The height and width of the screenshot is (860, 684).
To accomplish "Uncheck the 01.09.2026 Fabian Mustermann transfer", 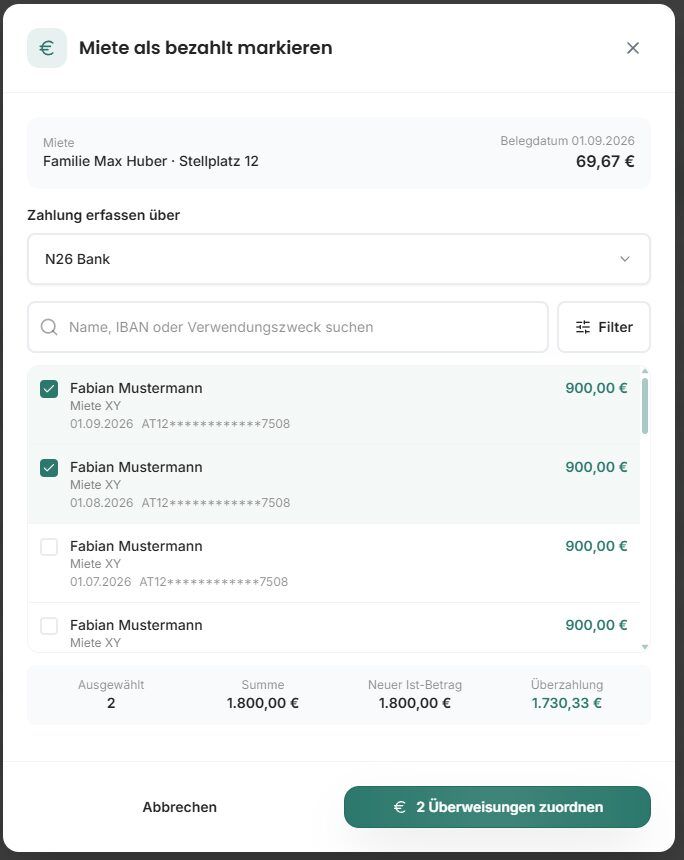I will click(x=49, y=389).
